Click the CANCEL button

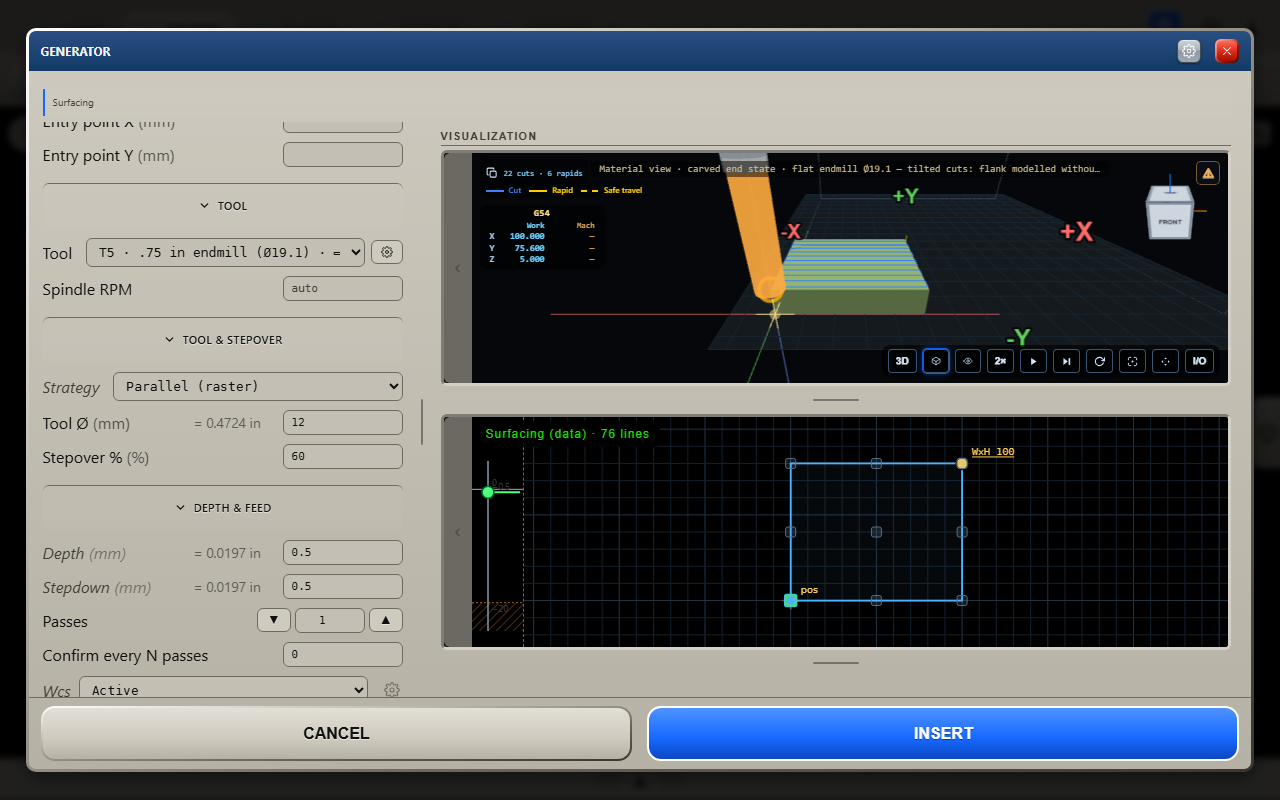[336, 733]
